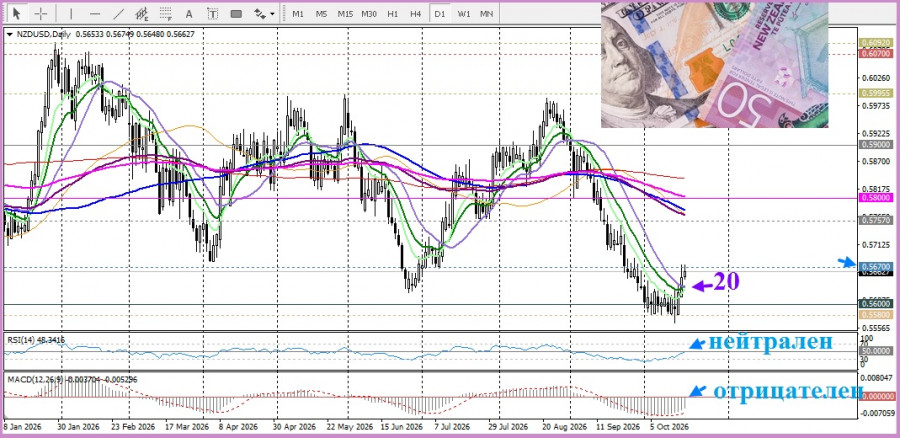Click the 0.59955 price level label
Image resolution: width=900 pixels, height=438 pixels.
point(875,93)
